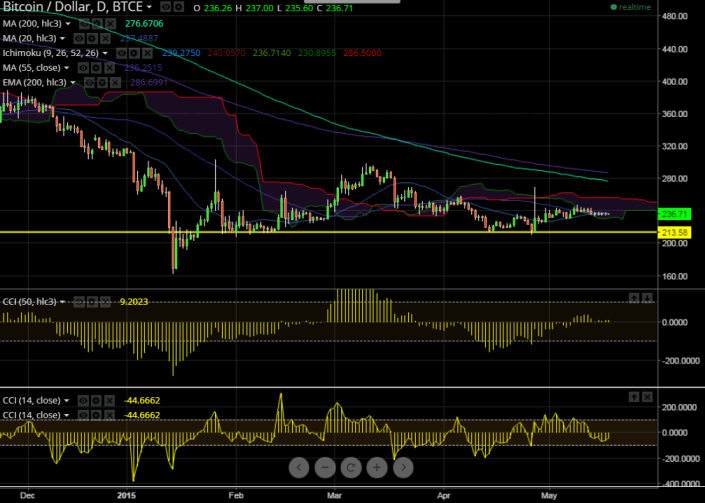Open lower CCI (14, close) settings gear
This screenshot has width=705, height=503.
click(96, 415)
